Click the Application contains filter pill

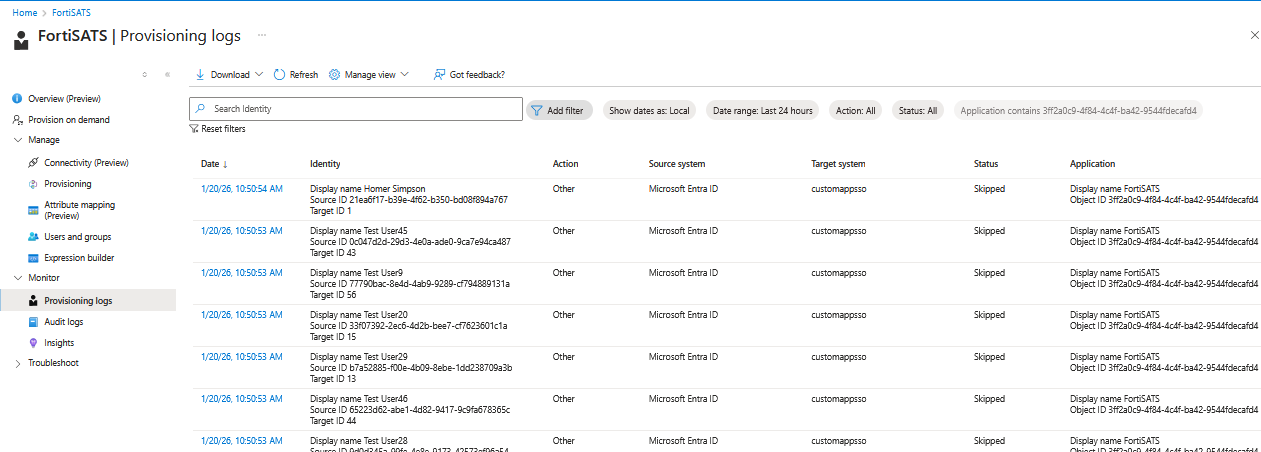tap(1079, 110)
